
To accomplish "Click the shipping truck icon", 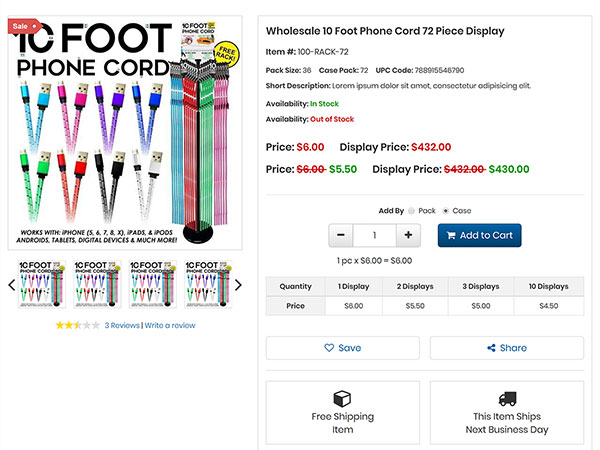I will click(506, 398).
